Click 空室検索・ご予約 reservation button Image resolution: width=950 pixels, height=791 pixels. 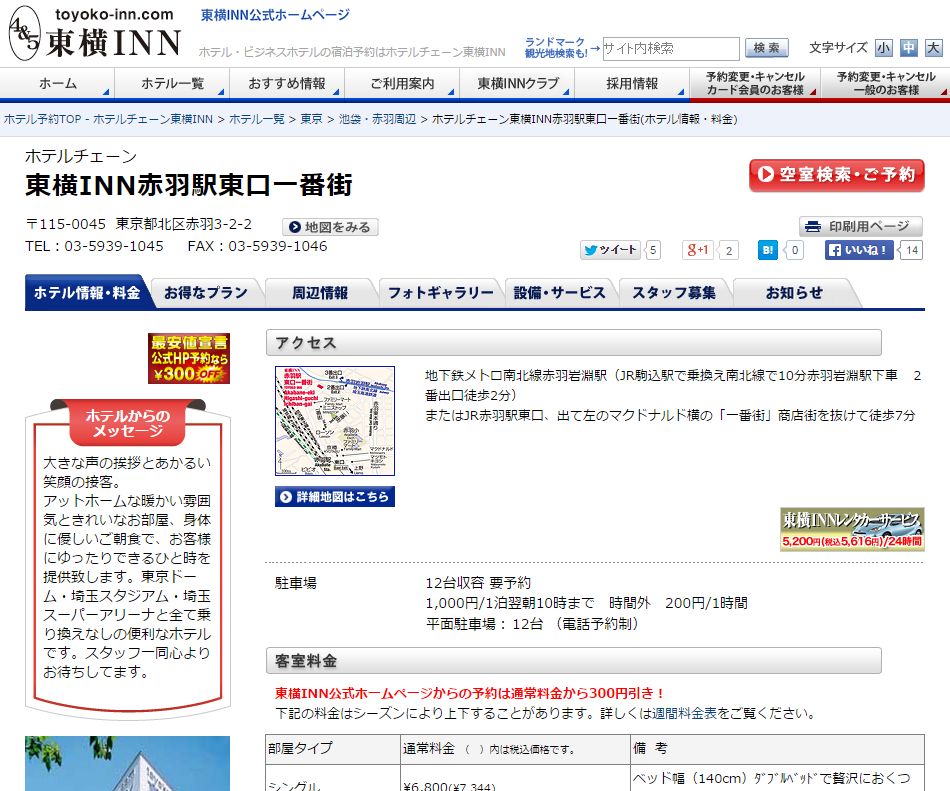point(837,175)
